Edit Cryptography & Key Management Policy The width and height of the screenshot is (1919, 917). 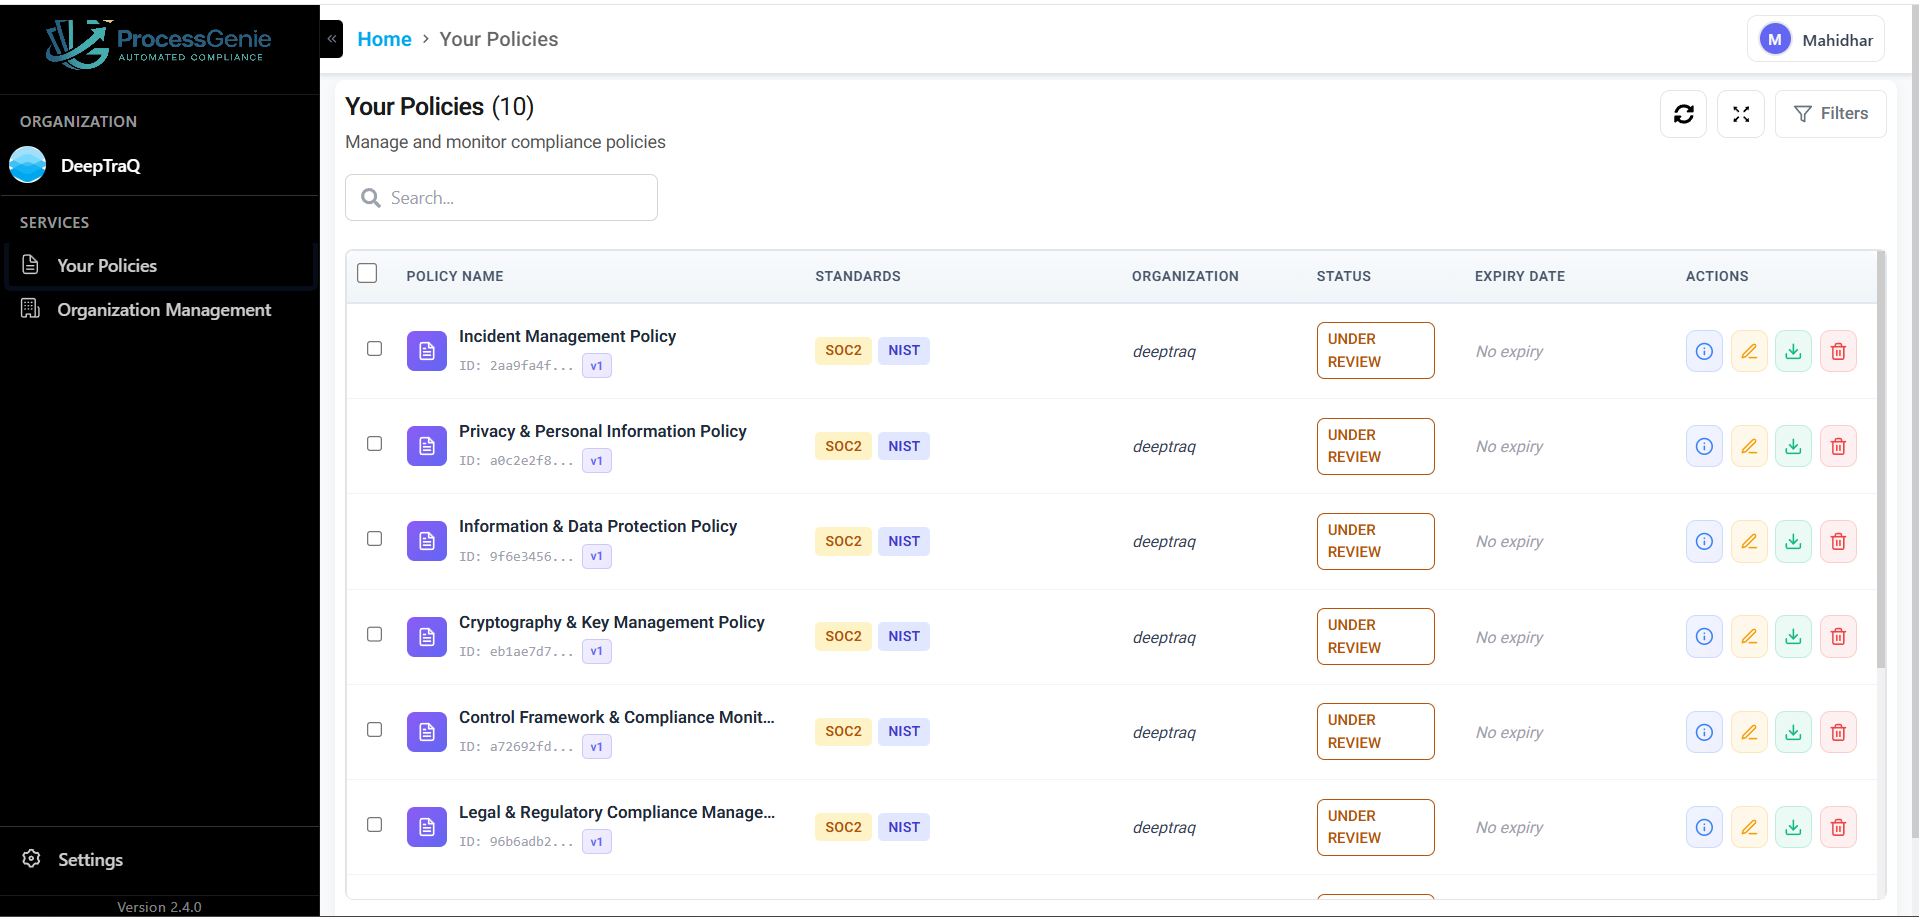[1749, 637]
